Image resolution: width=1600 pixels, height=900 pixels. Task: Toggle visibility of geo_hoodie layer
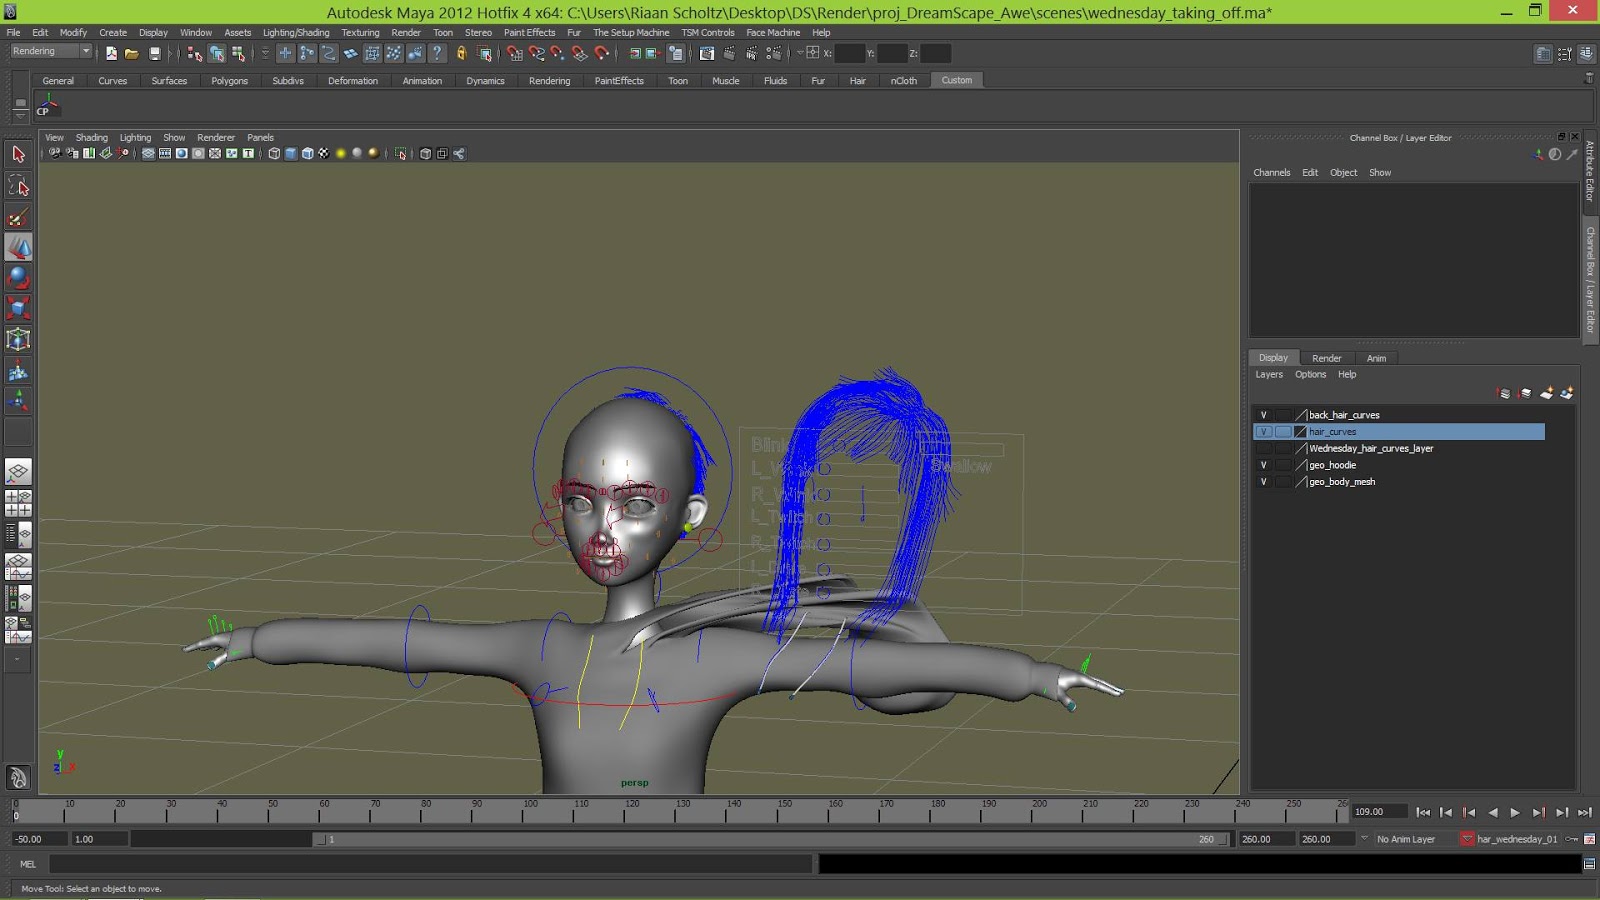[x=1263, y=465]
